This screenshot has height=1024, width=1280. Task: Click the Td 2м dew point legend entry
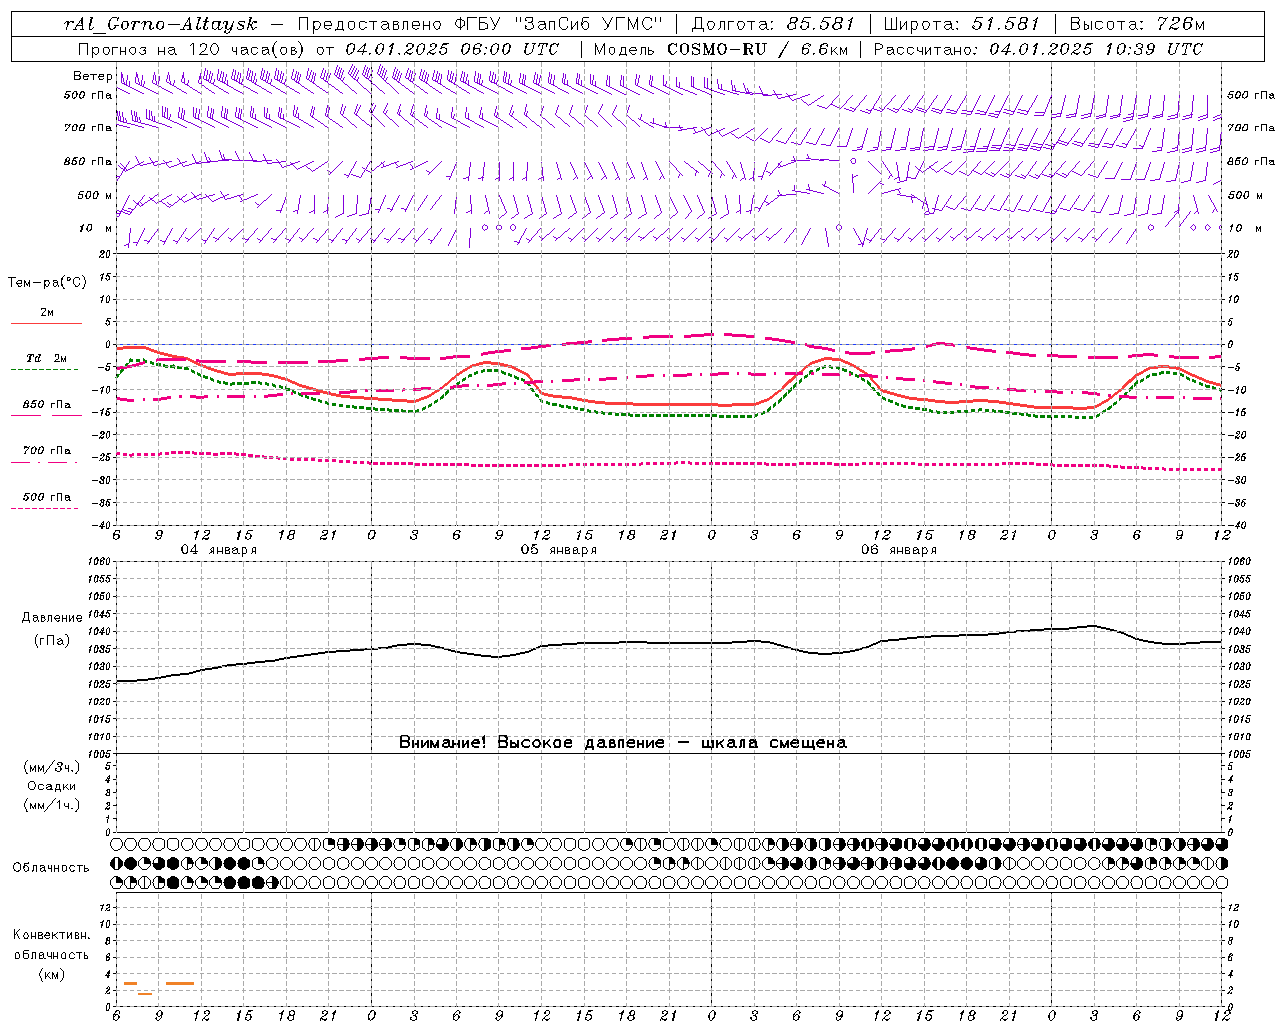[46, 358]
